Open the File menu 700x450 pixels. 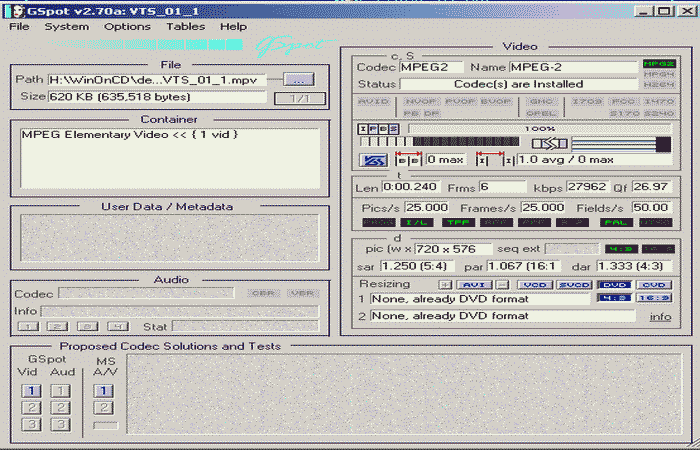tap(20, 27)
